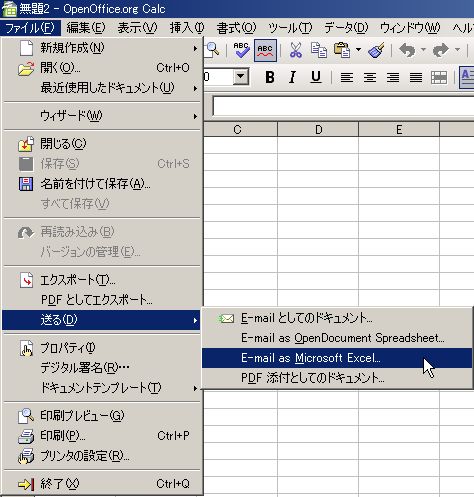The image size is (474, 497).
Task: Open the font size dropdown arrow
Action: point(241,77)
